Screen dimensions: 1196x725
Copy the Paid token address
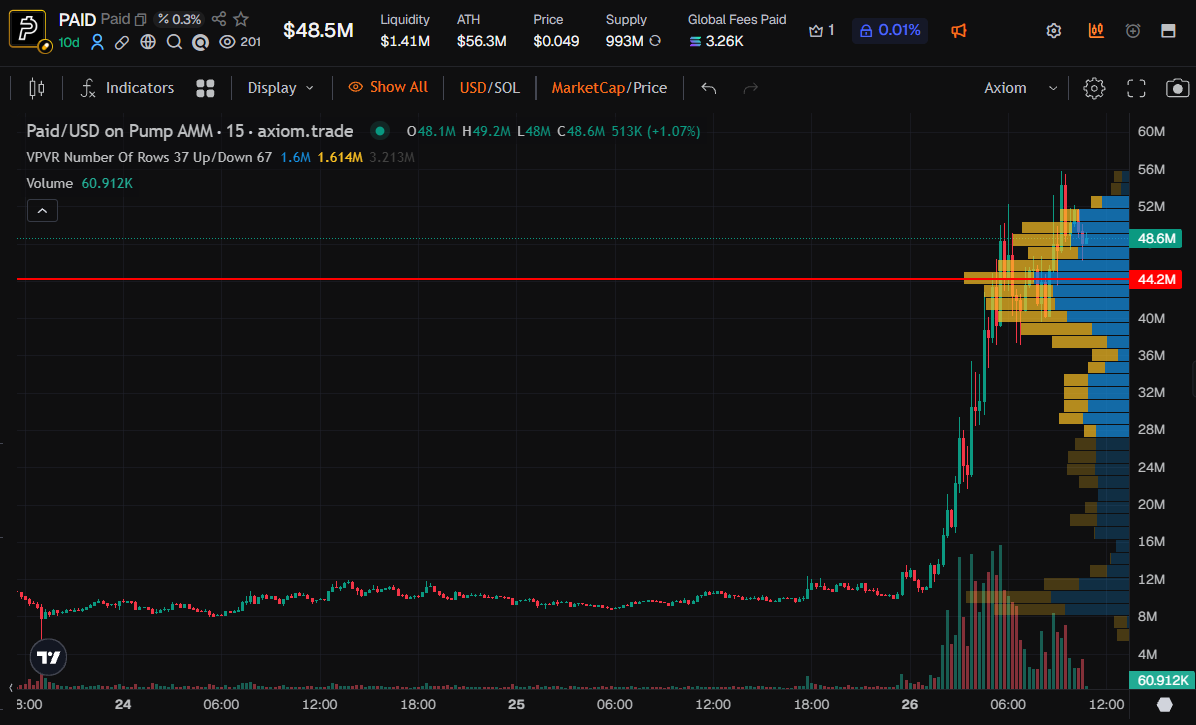click(x=141, y=20)
